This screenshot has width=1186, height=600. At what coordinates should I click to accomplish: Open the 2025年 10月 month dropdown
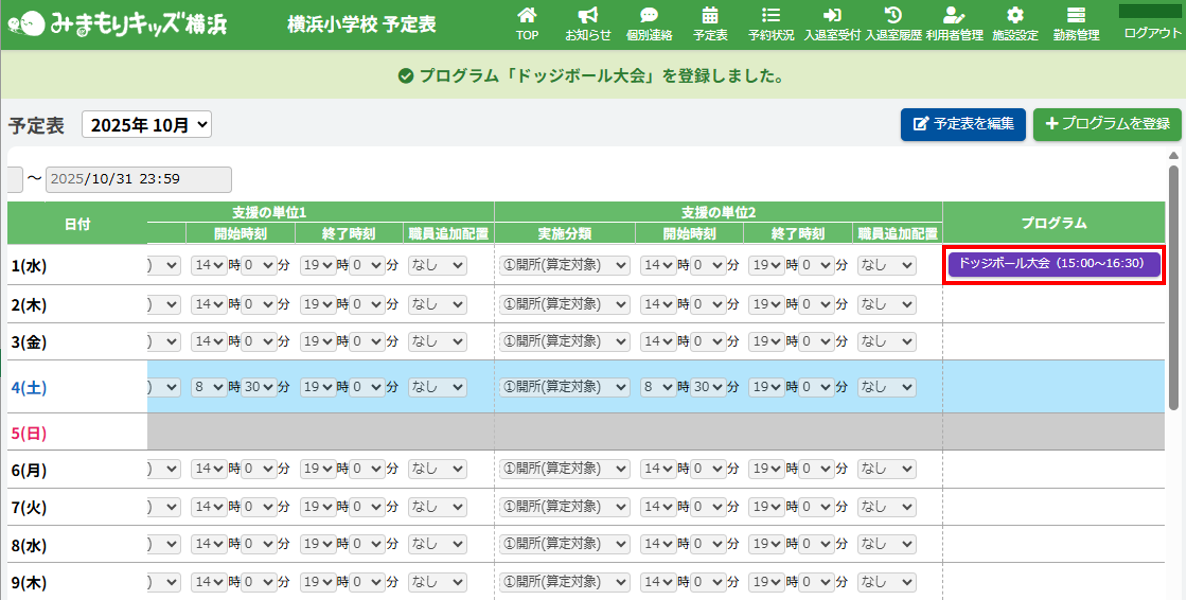tap(147, 125)
